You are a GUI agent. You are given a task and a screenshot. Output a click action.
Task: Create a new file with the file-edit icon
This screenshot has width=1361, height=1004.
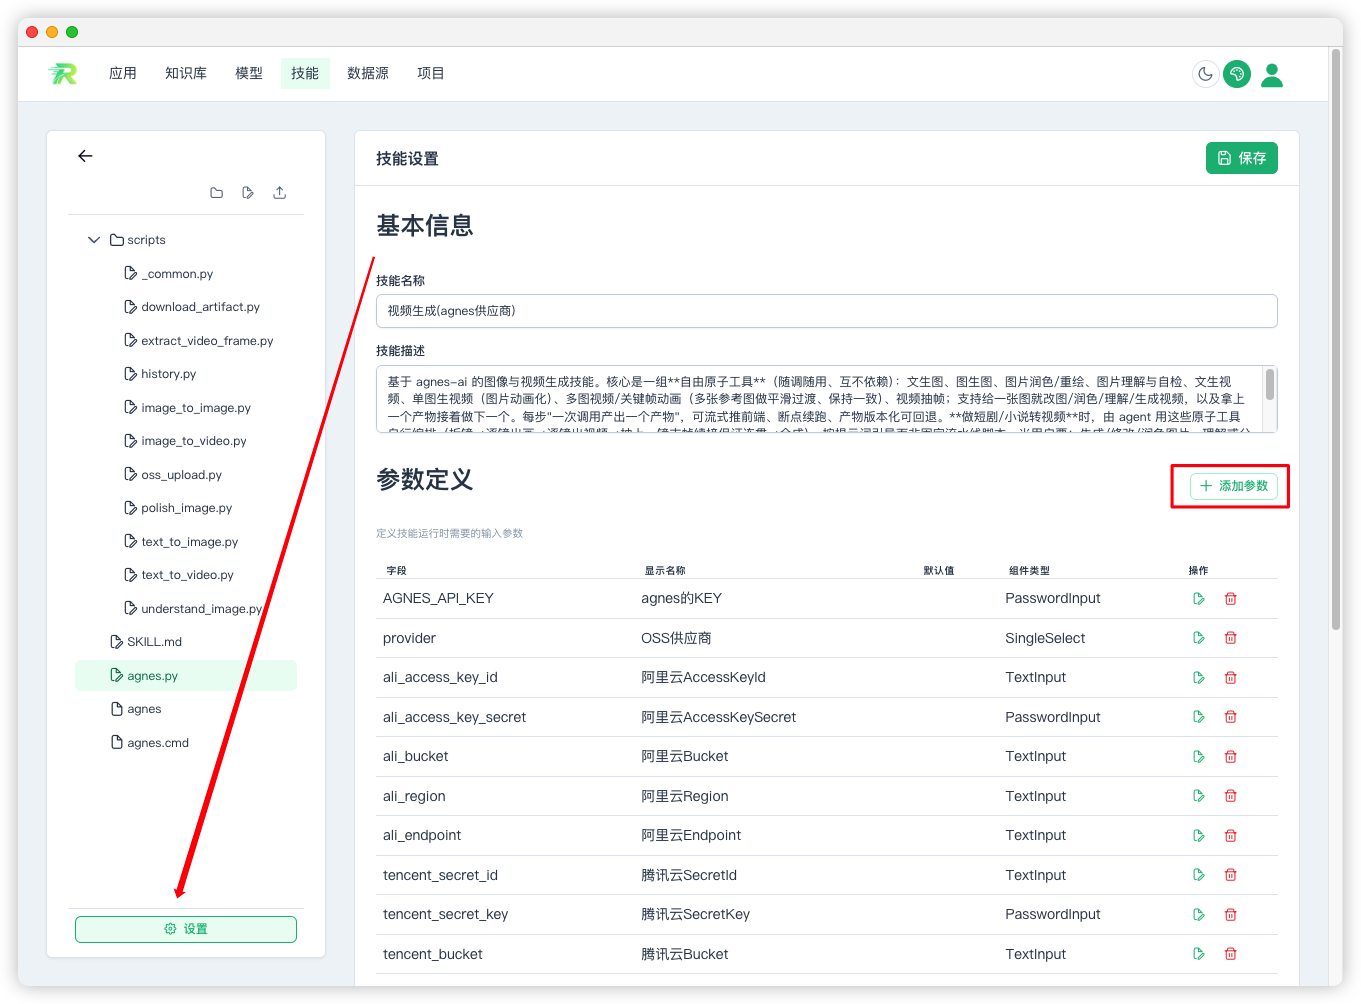point(248,192)
